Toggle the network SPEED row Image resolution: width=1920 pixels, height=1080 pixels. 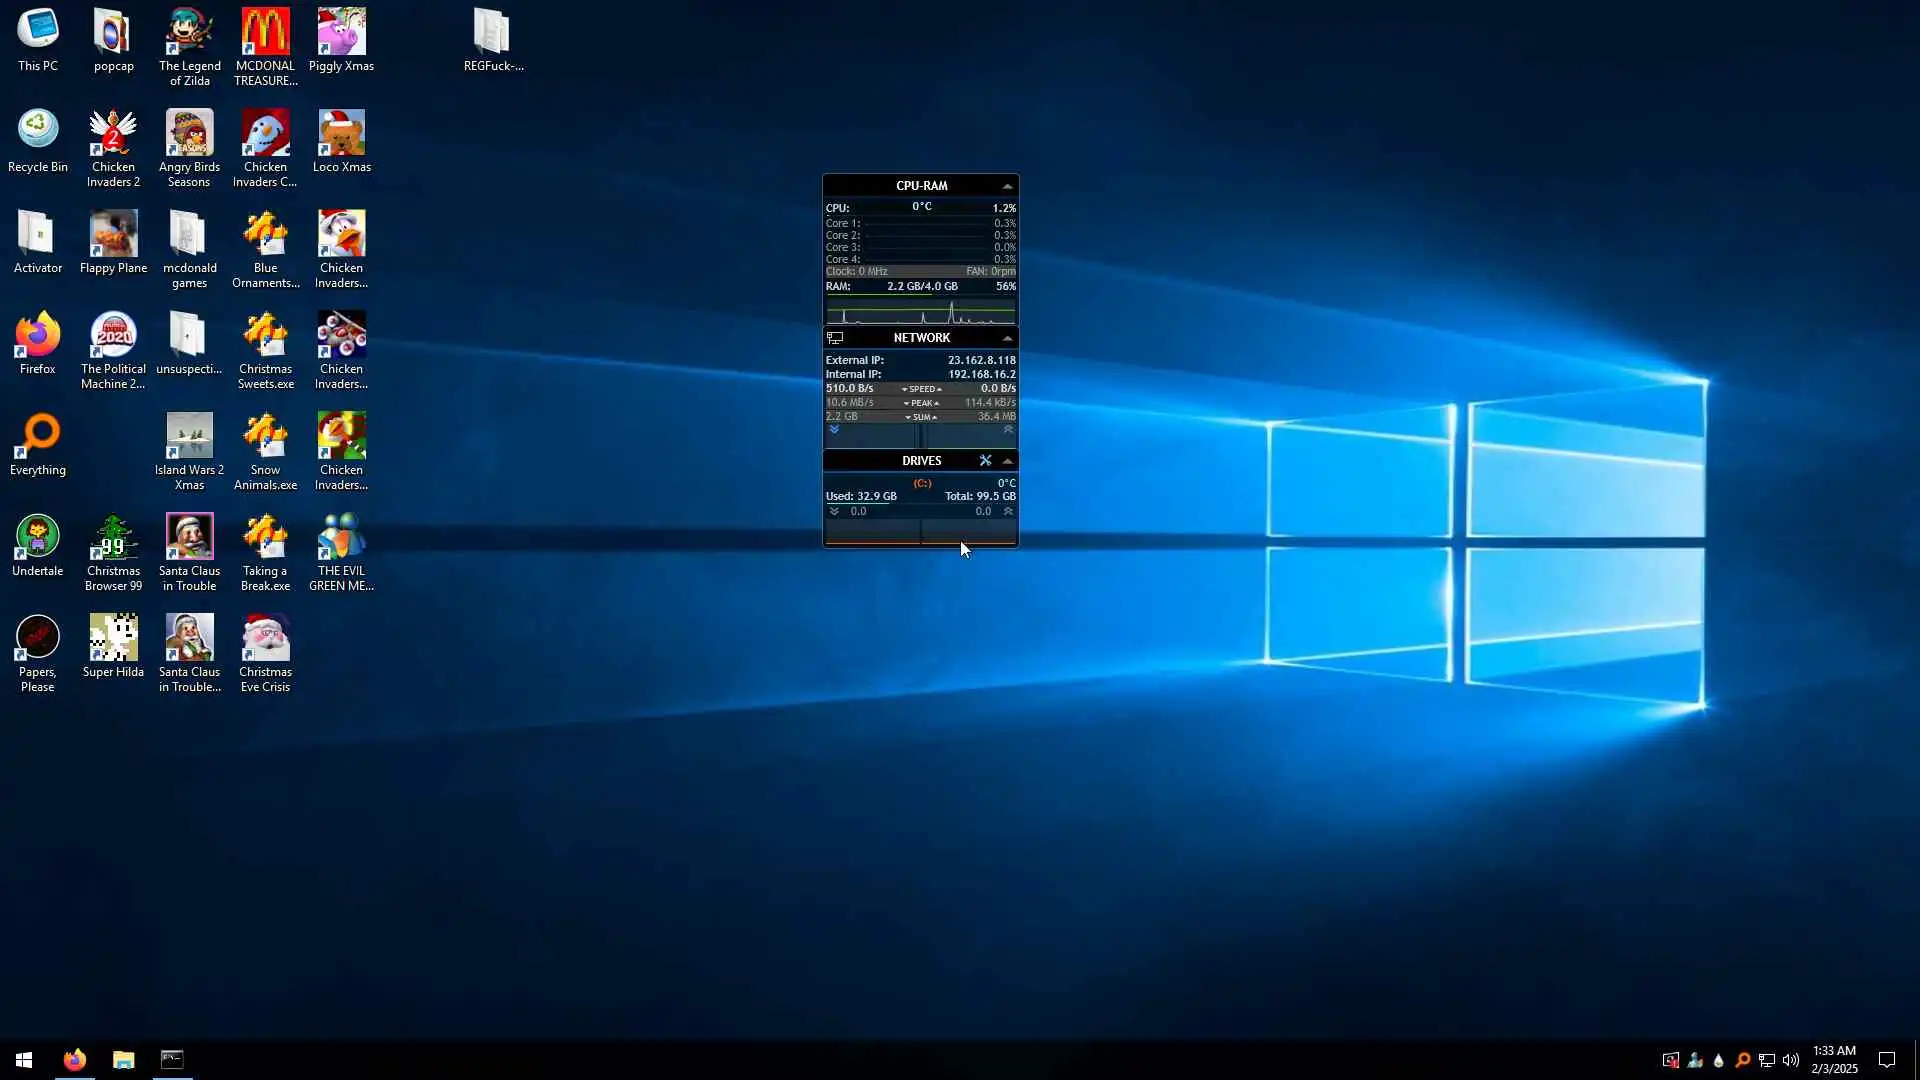pos(921,389)
